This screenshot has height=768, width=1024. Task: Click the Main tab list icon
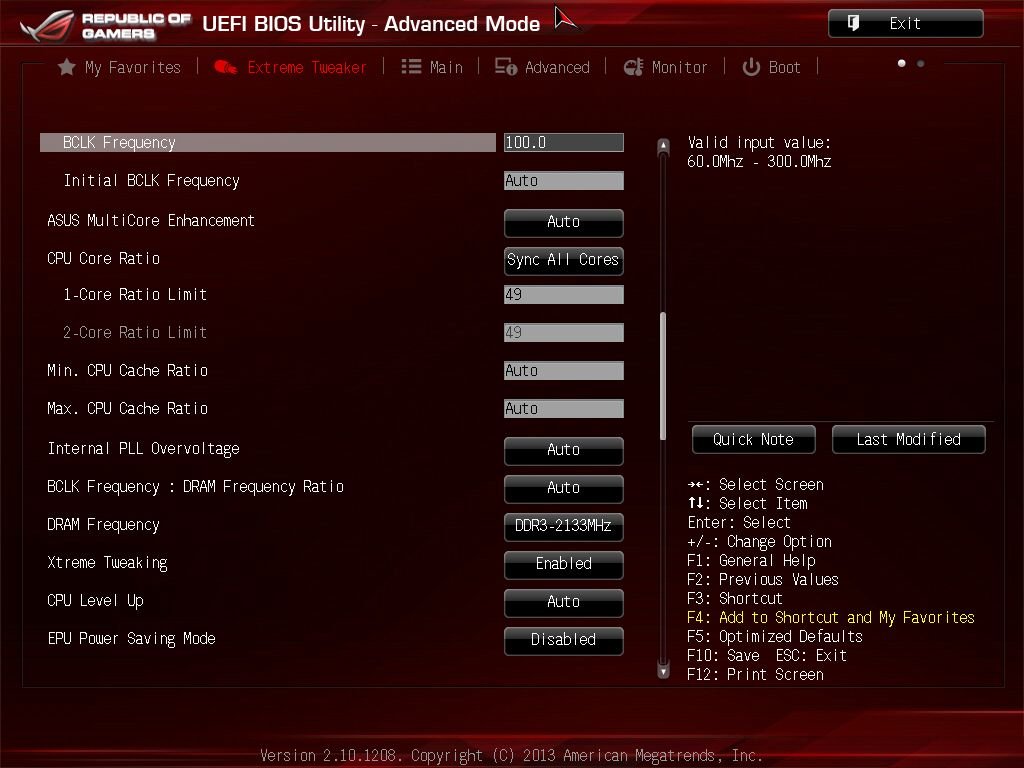click(x=411, y=67)
